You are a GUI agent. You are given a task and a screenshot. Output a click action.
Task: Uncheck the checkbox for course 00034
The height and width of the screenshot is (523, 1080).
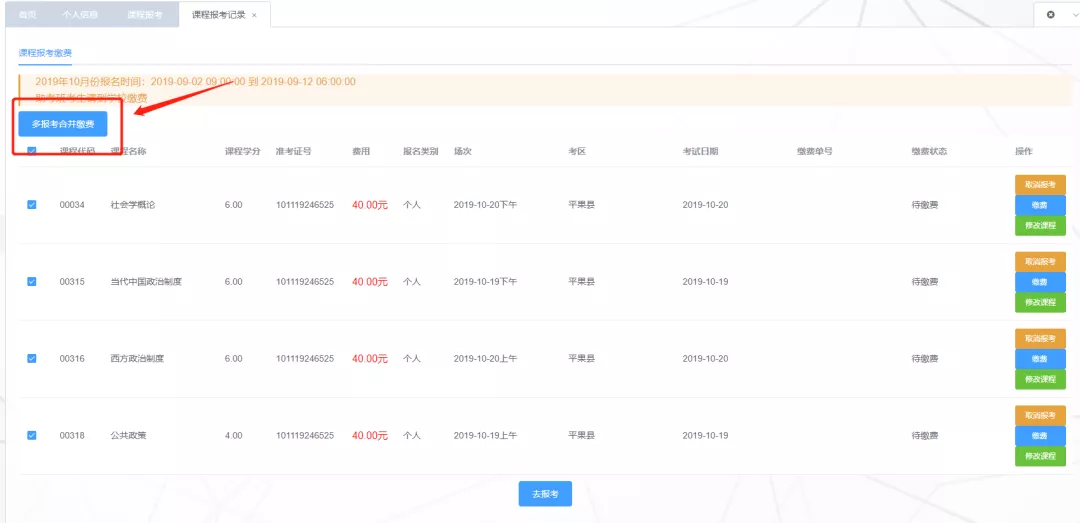click(32, 205)
